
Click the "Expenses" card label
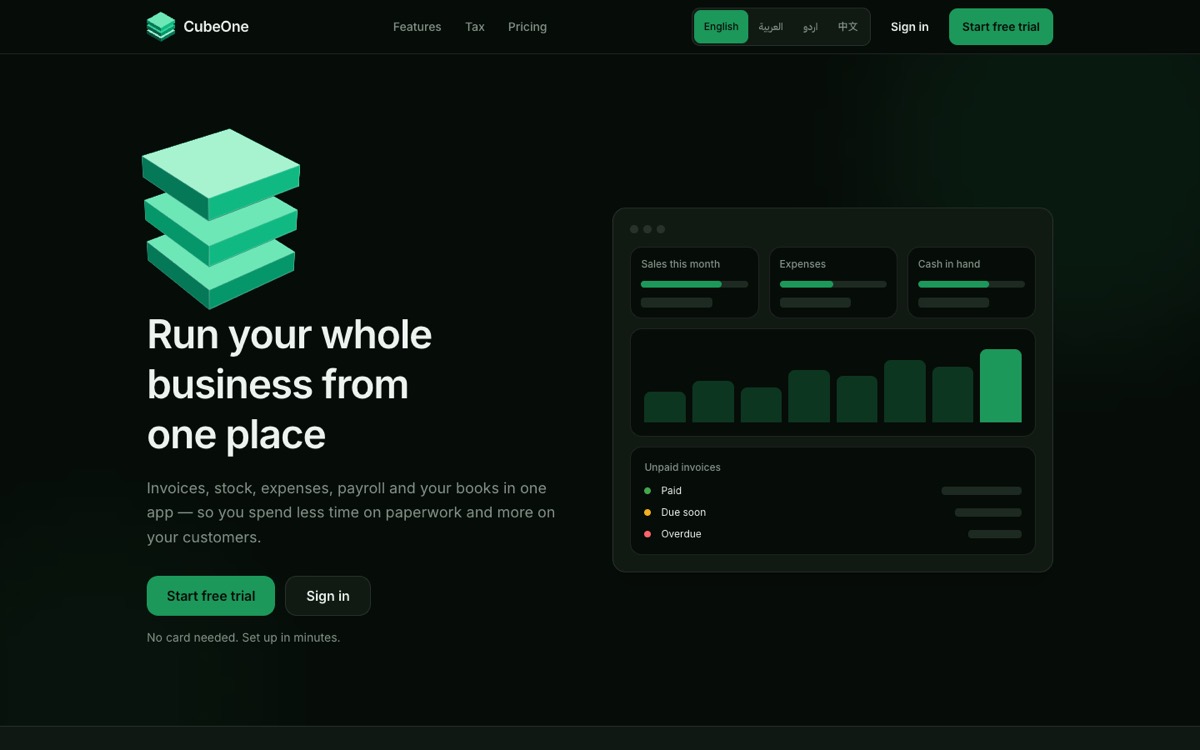pyautogui.click(x=803, y=264)
